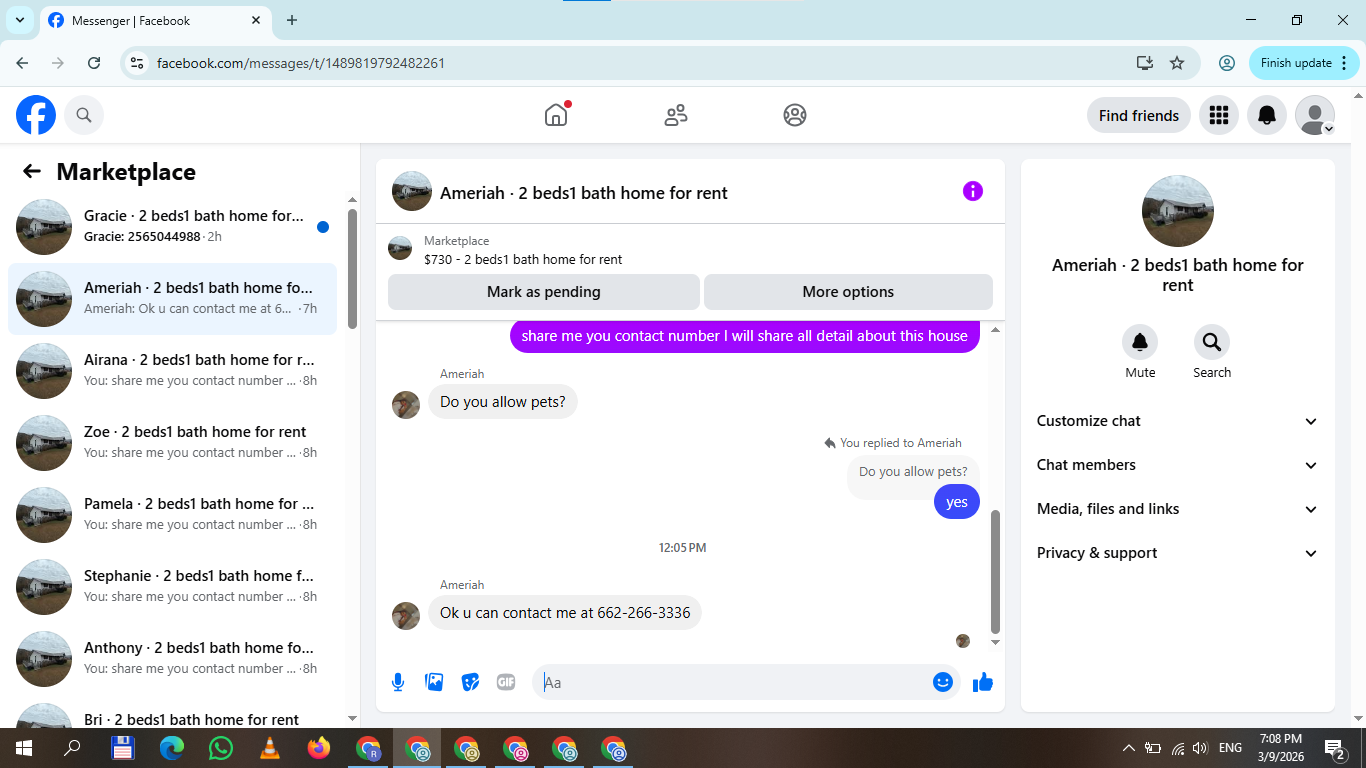Expand Media, files and links section
The height and width of the screenshot is (768, 1366).
pyautogui.click(x=1178, y=509)
